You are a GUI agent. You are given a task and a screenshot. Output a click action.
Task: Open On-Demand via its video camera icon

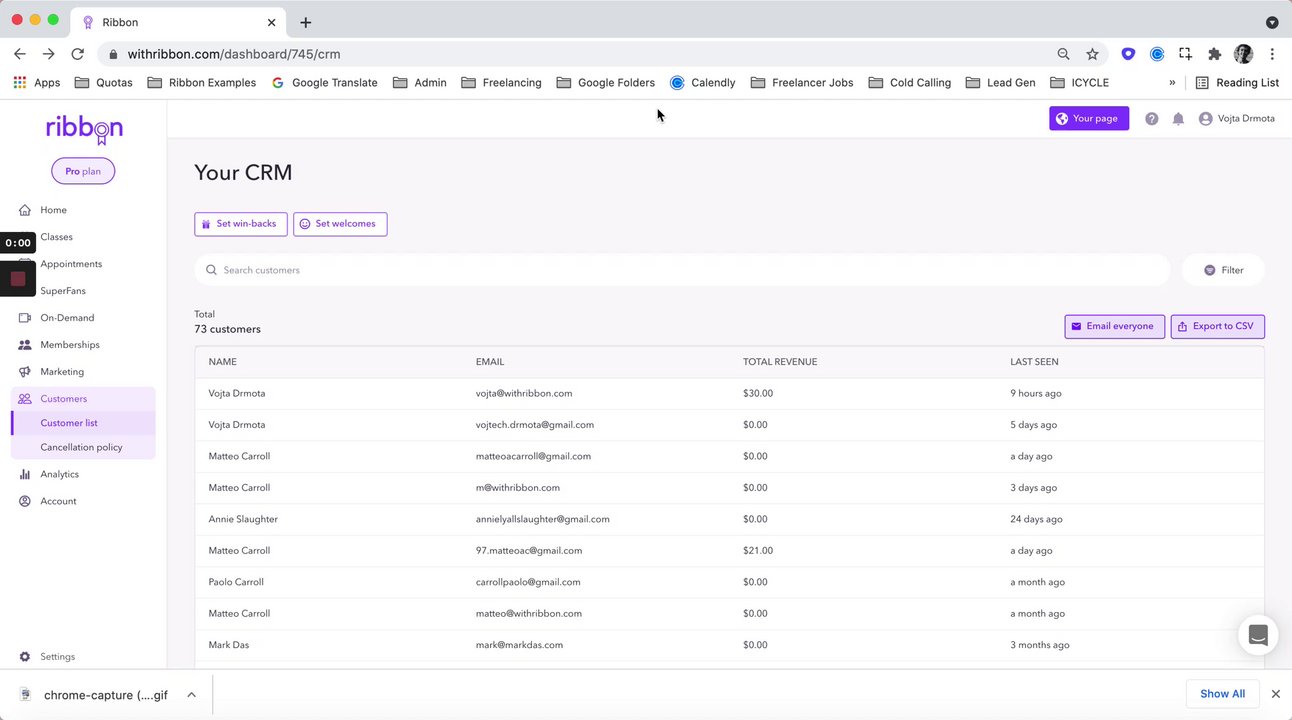point(25,318)
